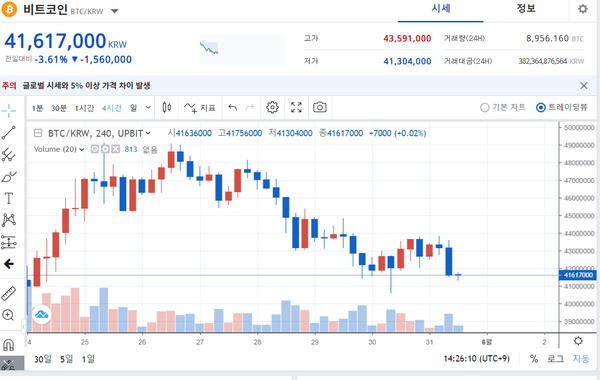Toggle logarithmic (로그) scale
The image size is (600, 380).
pyautogui.click(x=555, y=359)
